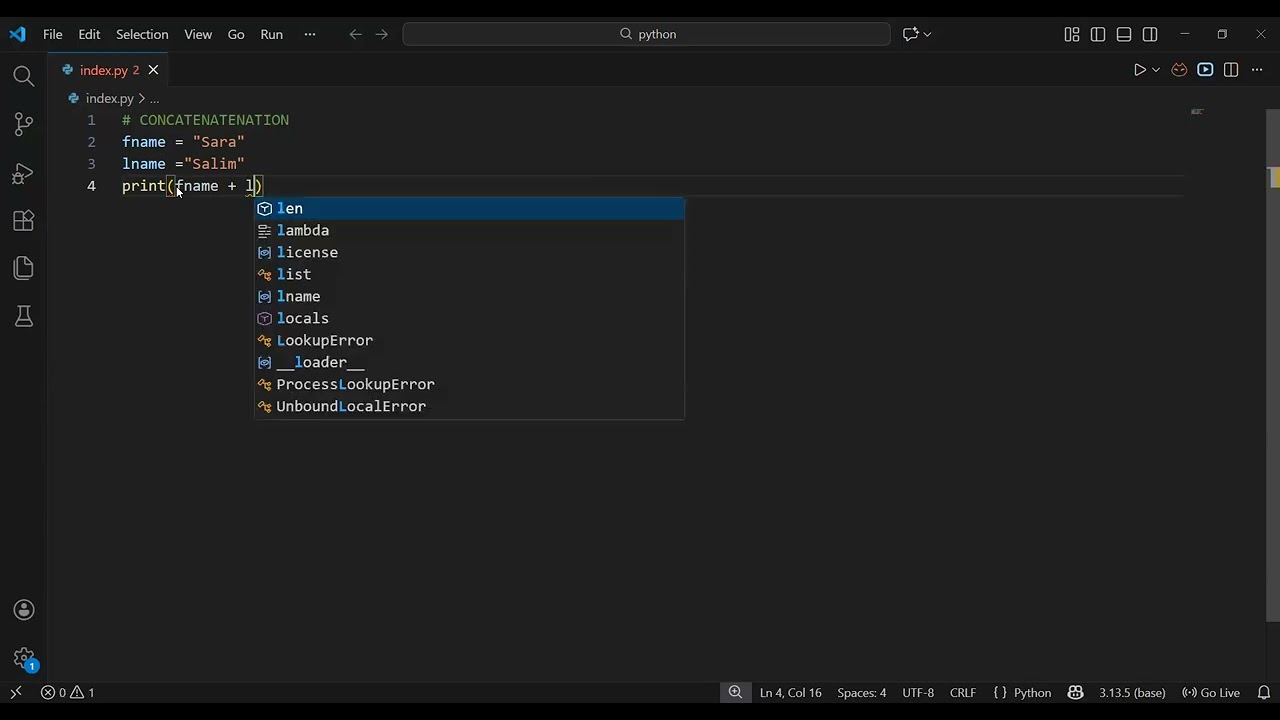Change indentation via Spaces: 4

coord(861,692)
